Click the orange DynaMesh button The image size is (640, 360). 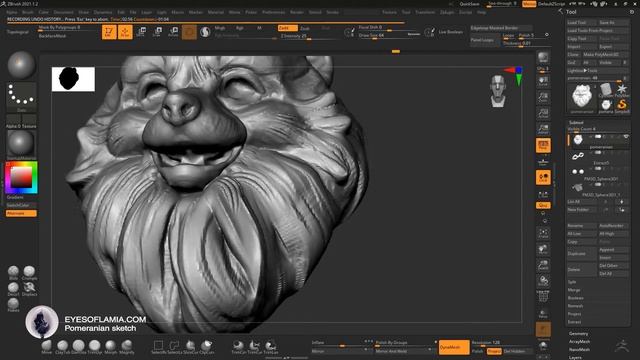(x=454, y=347)
